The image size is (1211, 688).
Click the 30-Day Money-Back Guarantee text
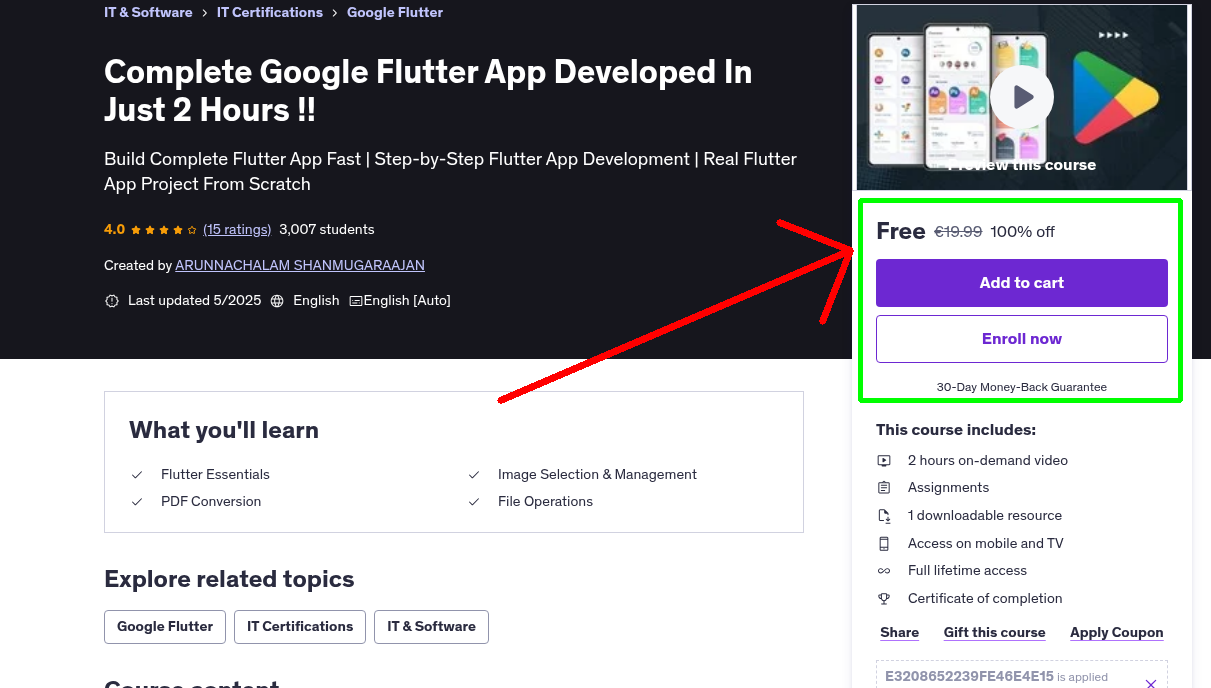1022,387
